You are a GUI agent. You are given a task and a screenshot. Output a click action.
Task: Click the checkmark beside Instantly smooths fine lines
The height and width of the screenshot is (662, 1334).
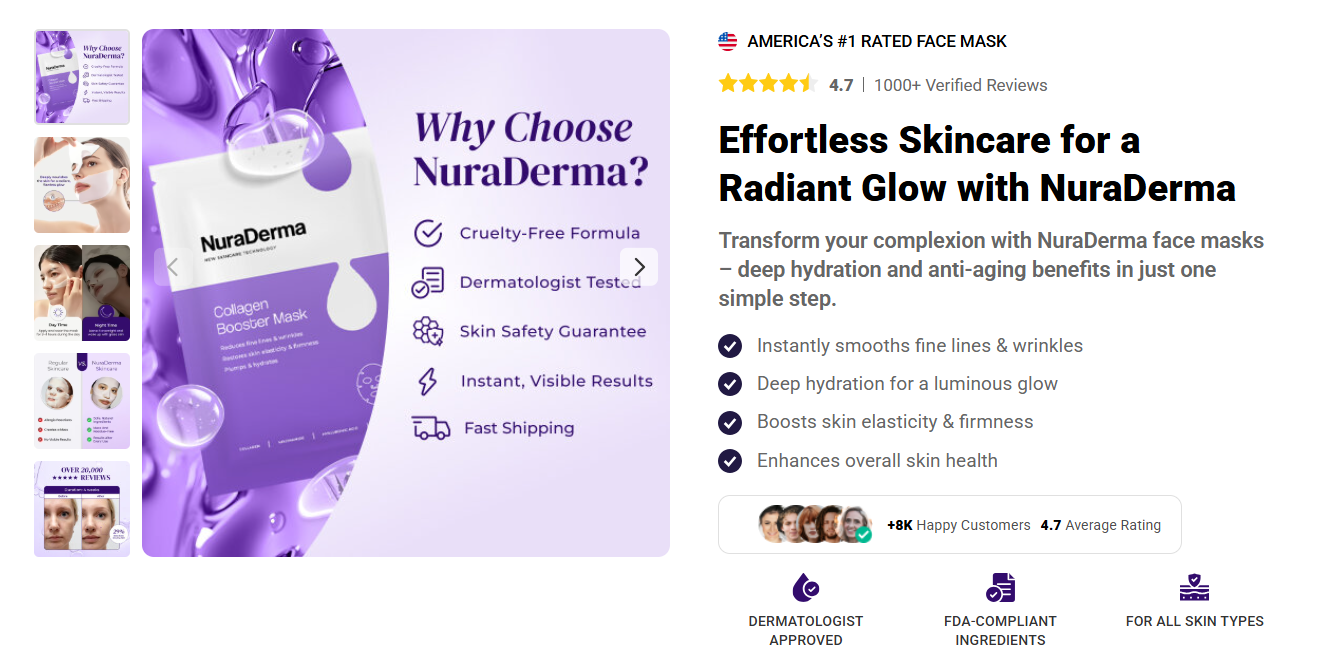tap(730, 346)
